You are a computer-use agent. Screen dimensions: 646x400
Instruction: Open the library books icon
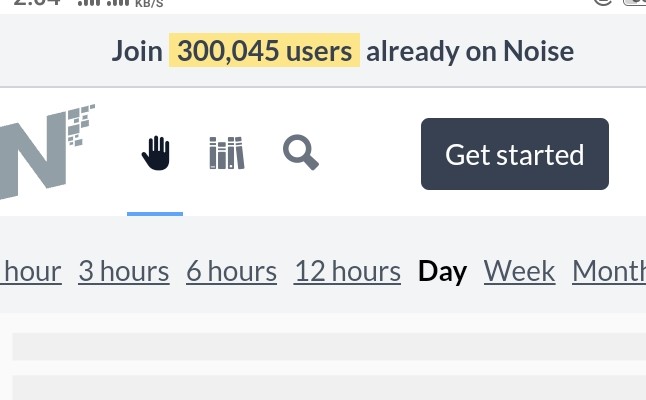coord(227,153)
